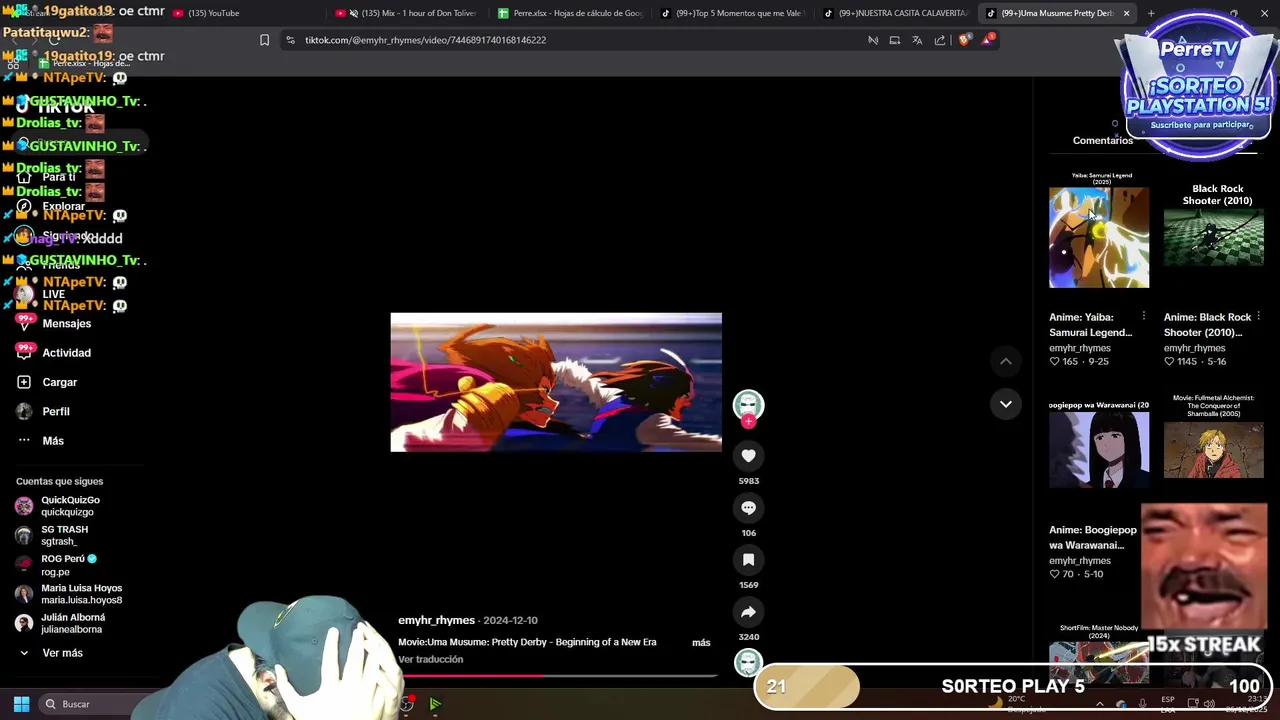Follow emyhr_rhymes via red plus on avatar
The width and height of the screenshot is (1280, 720).
click(748, 422)
